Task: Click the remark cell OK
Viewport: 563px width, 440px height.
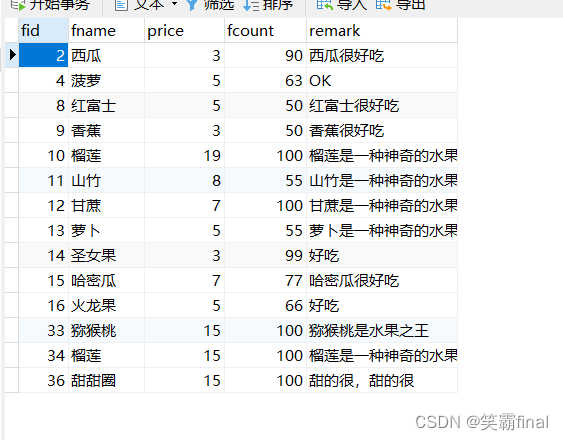Action: 382,80
